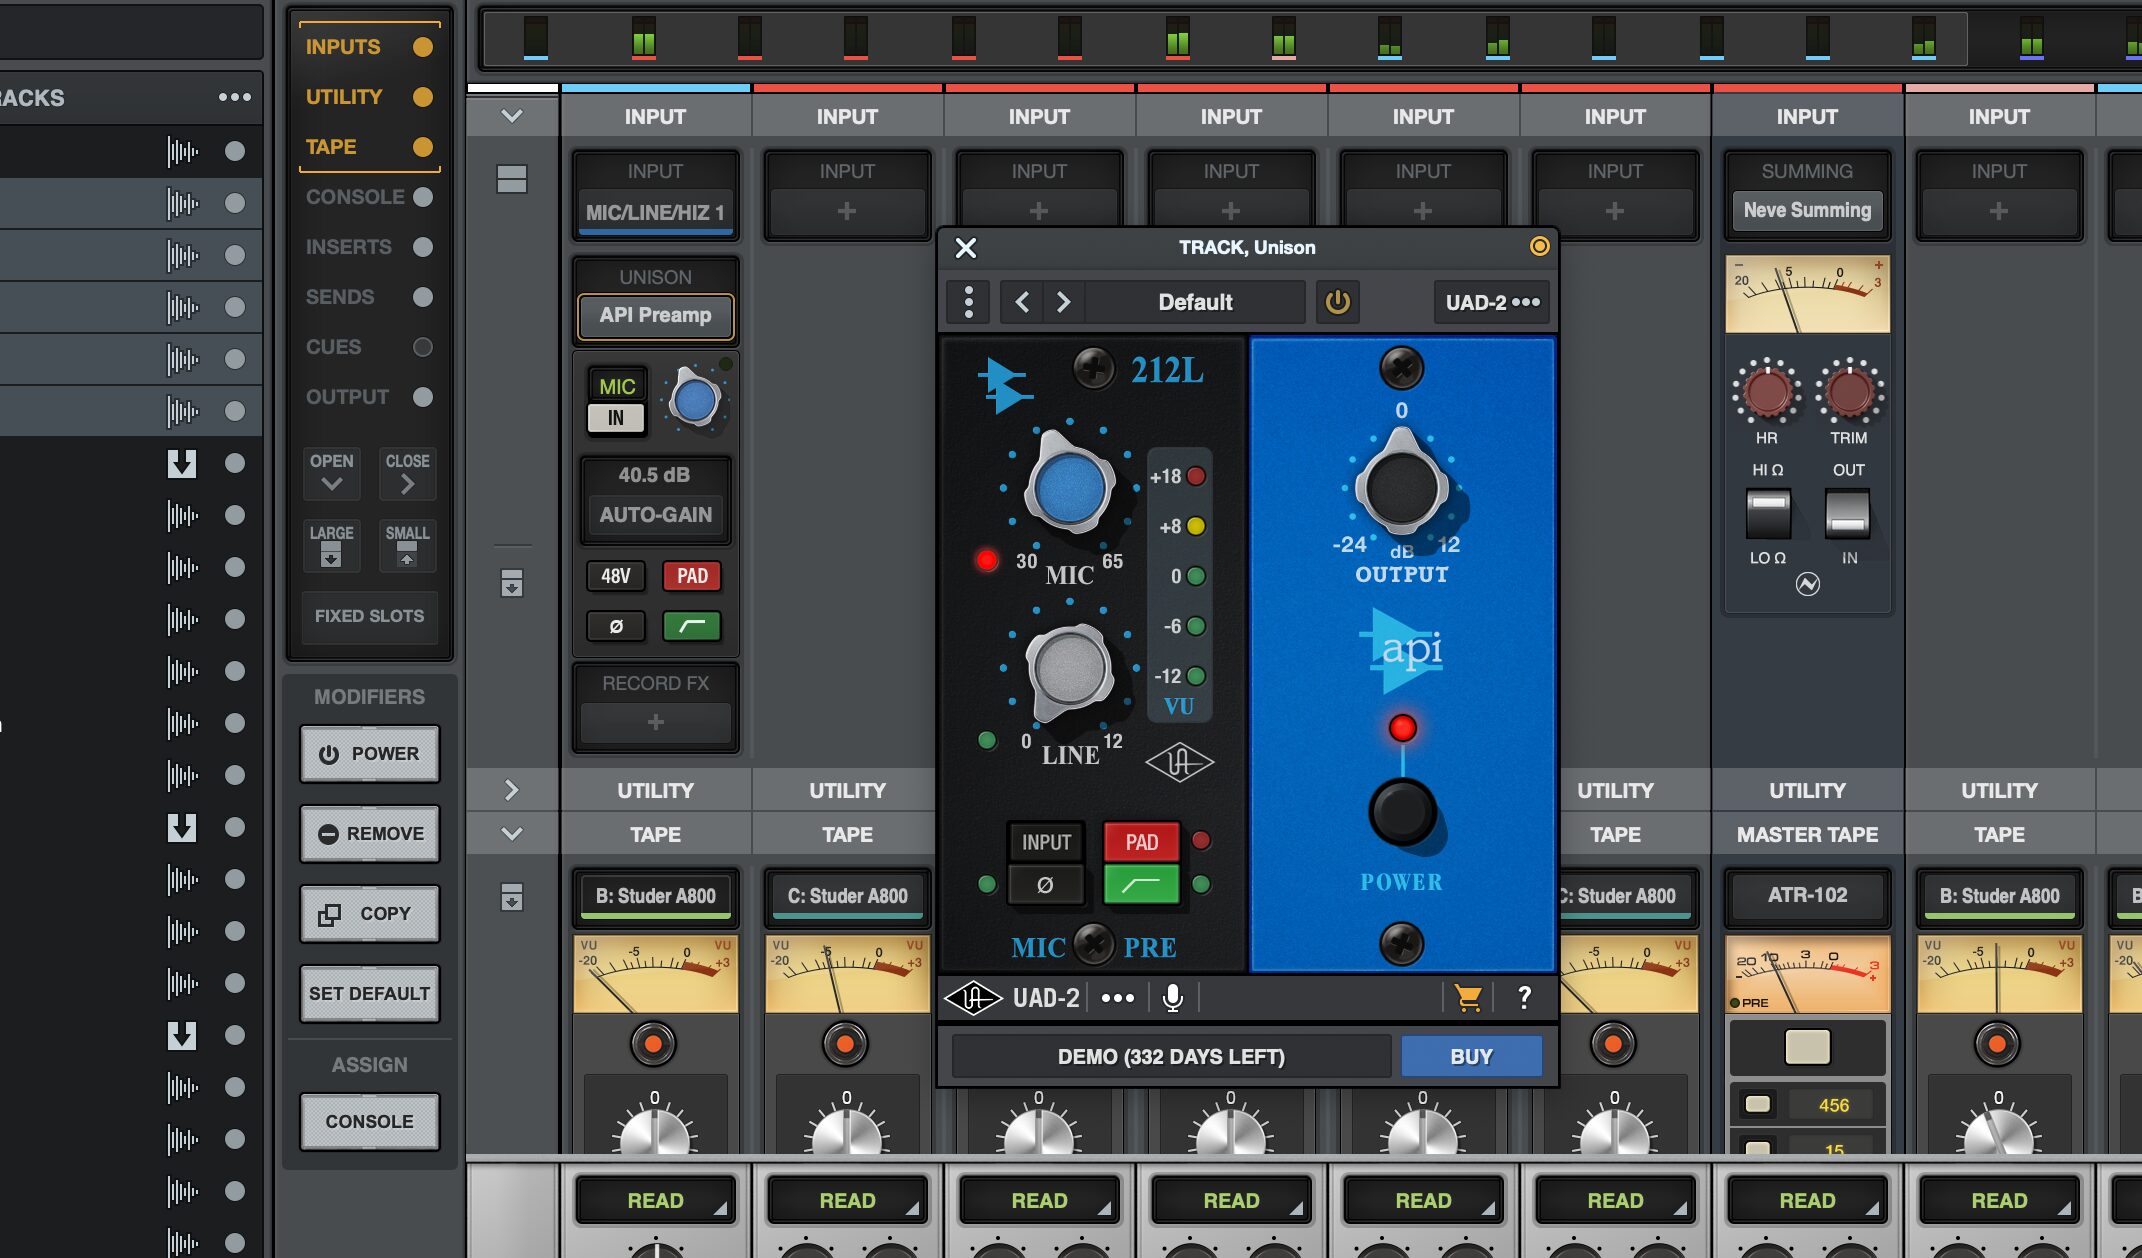This screenshot has height=1258, width=2142.
Task: Go to next preset arrow
Action: [x=1063, y=302]
